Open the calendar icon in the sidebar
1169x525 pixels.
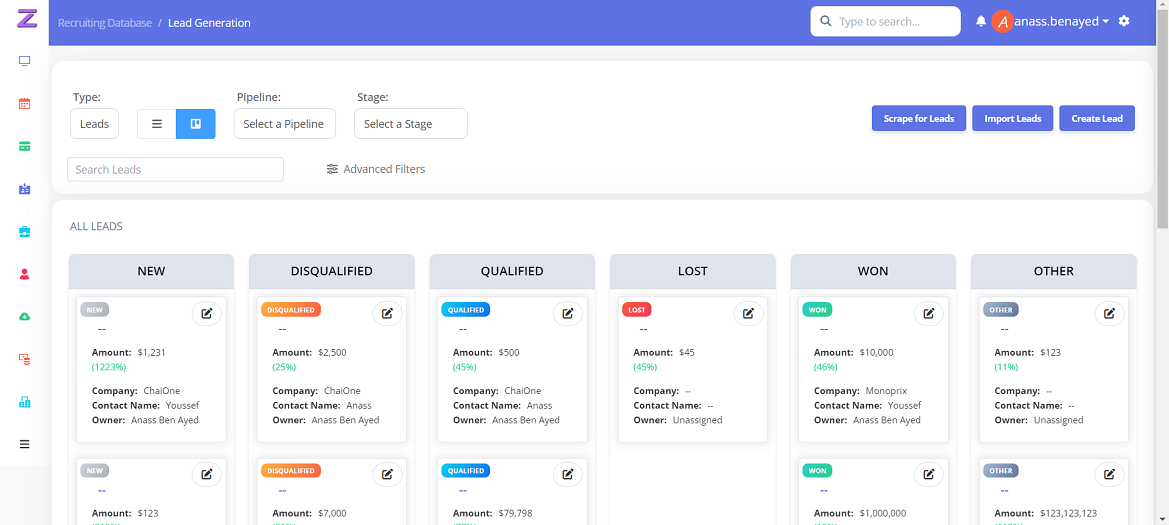point(25,103)
